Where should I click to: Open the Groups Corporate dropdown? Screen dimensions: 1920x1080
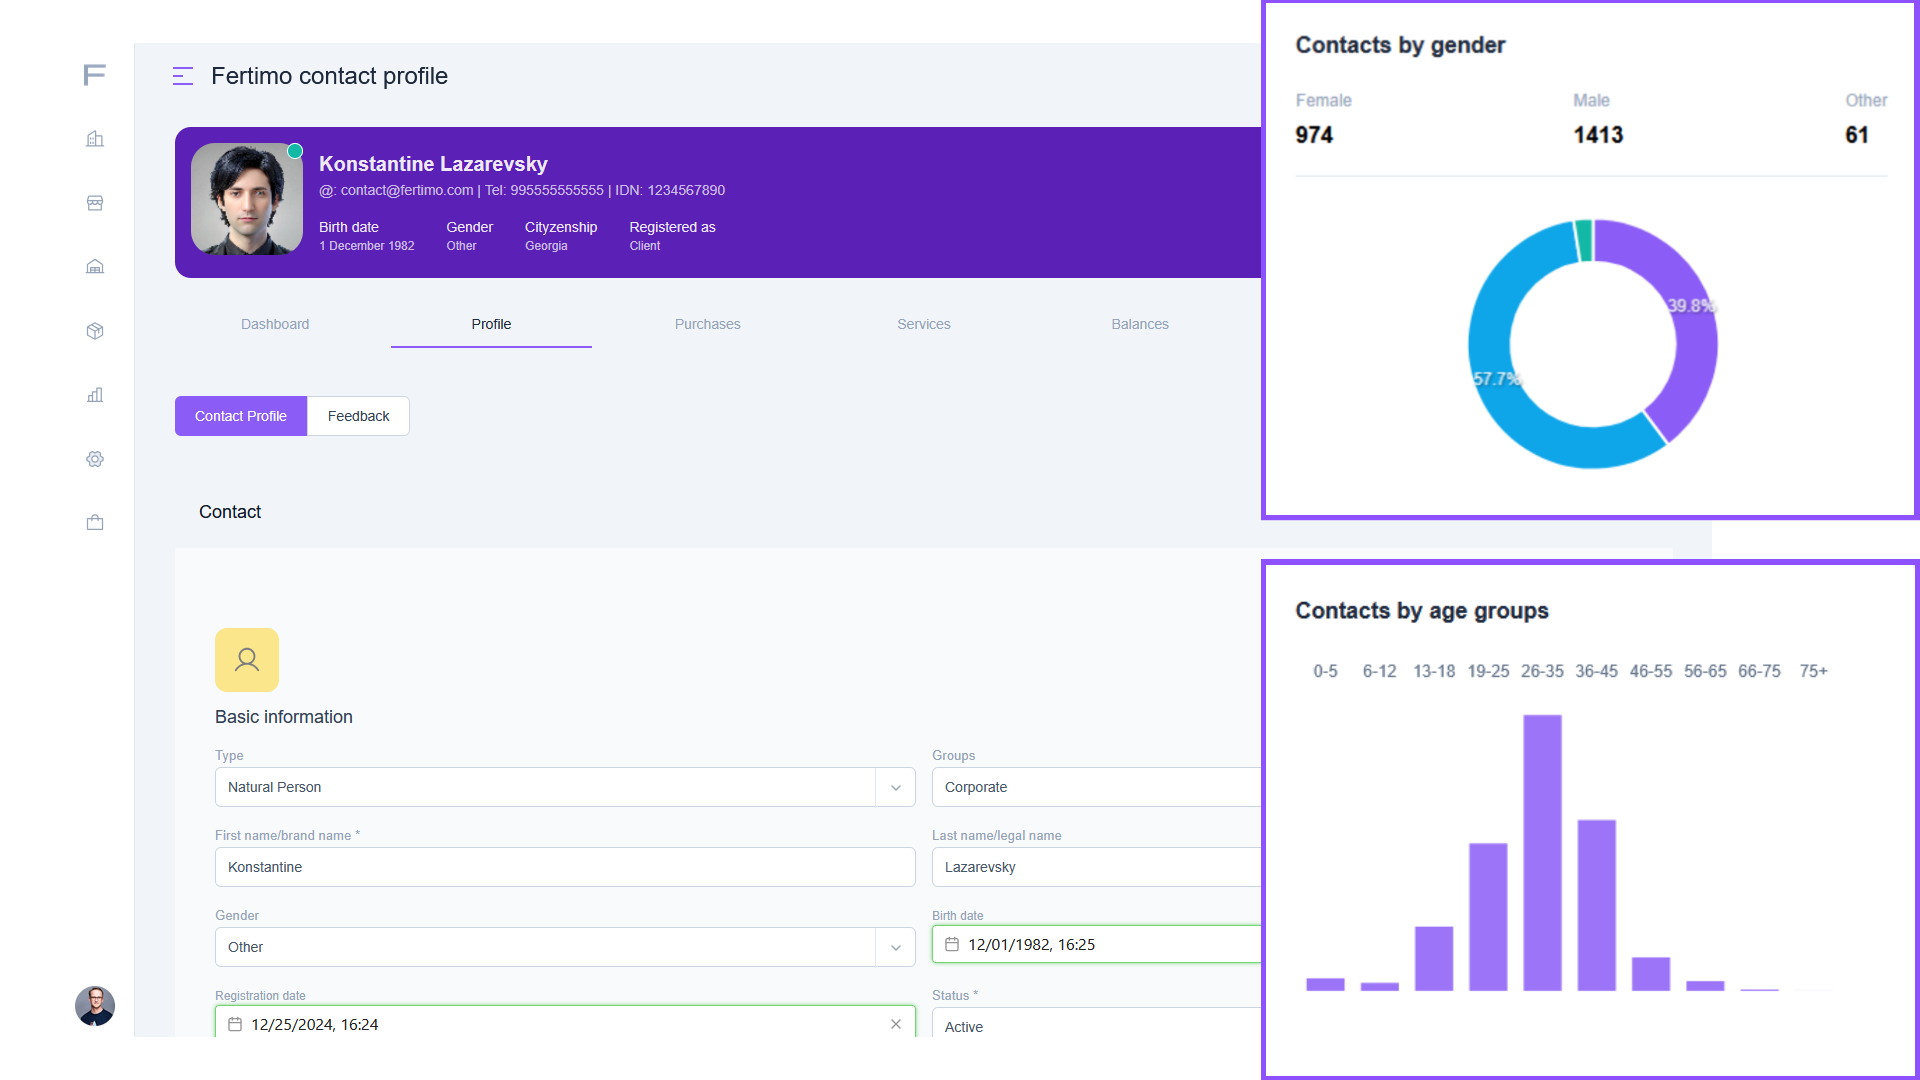point(1095,787)
